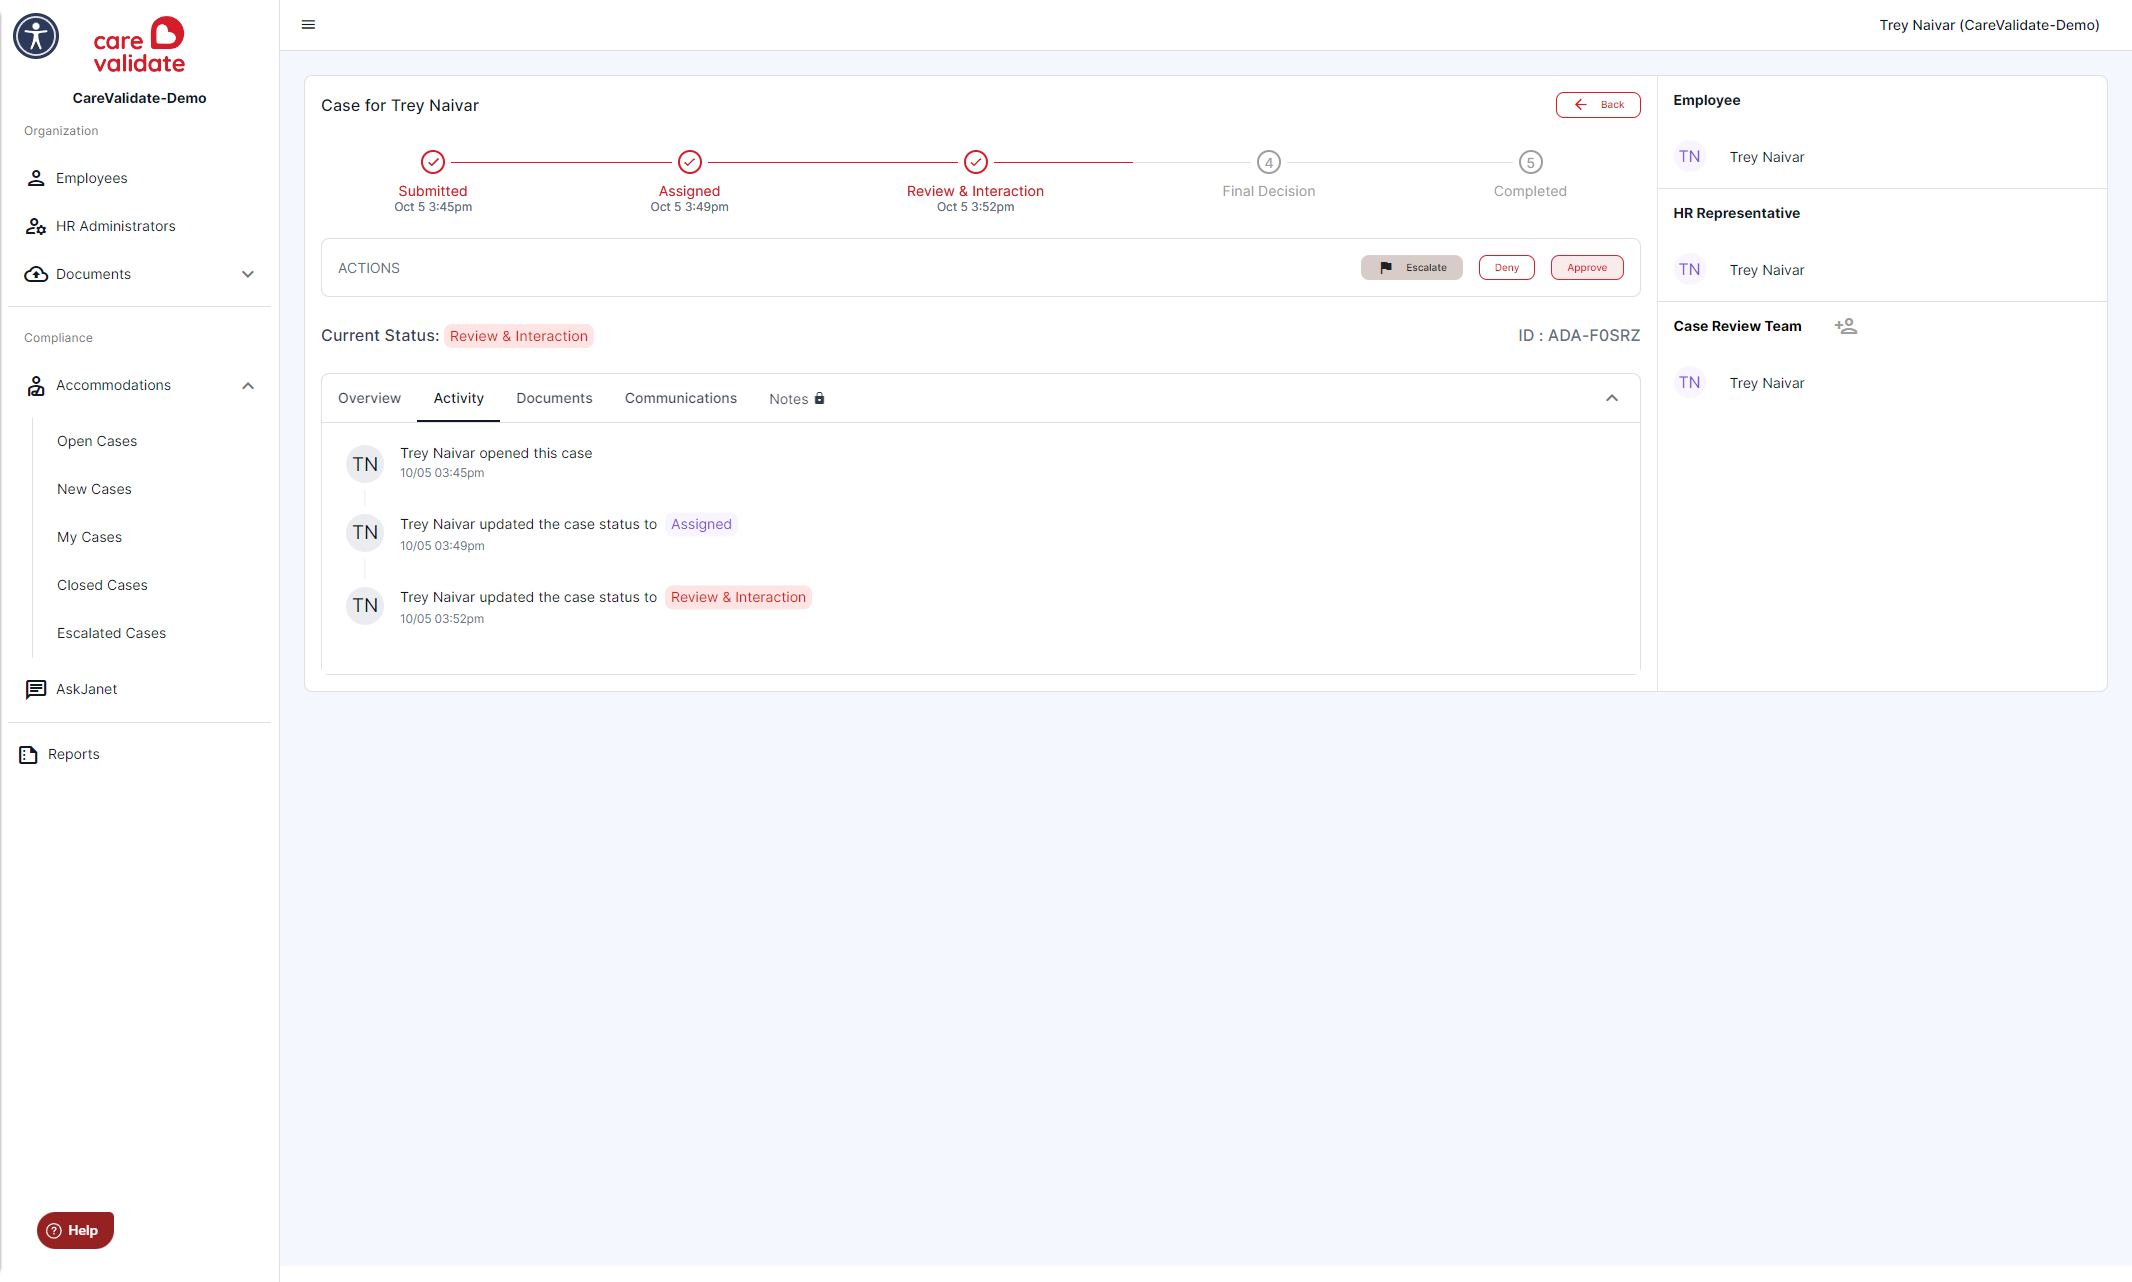The height and width of the screenshot is (1282, 2132).
Task: Click the Employees person icon
Action: (36, 178)
